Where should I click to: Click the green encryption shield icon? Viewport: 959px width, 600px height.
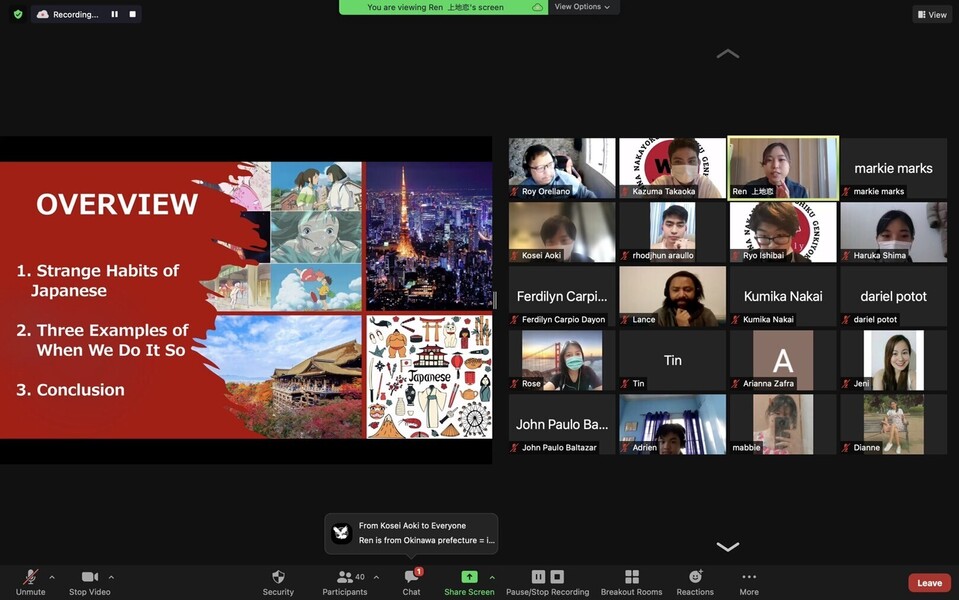pos(18,14)
